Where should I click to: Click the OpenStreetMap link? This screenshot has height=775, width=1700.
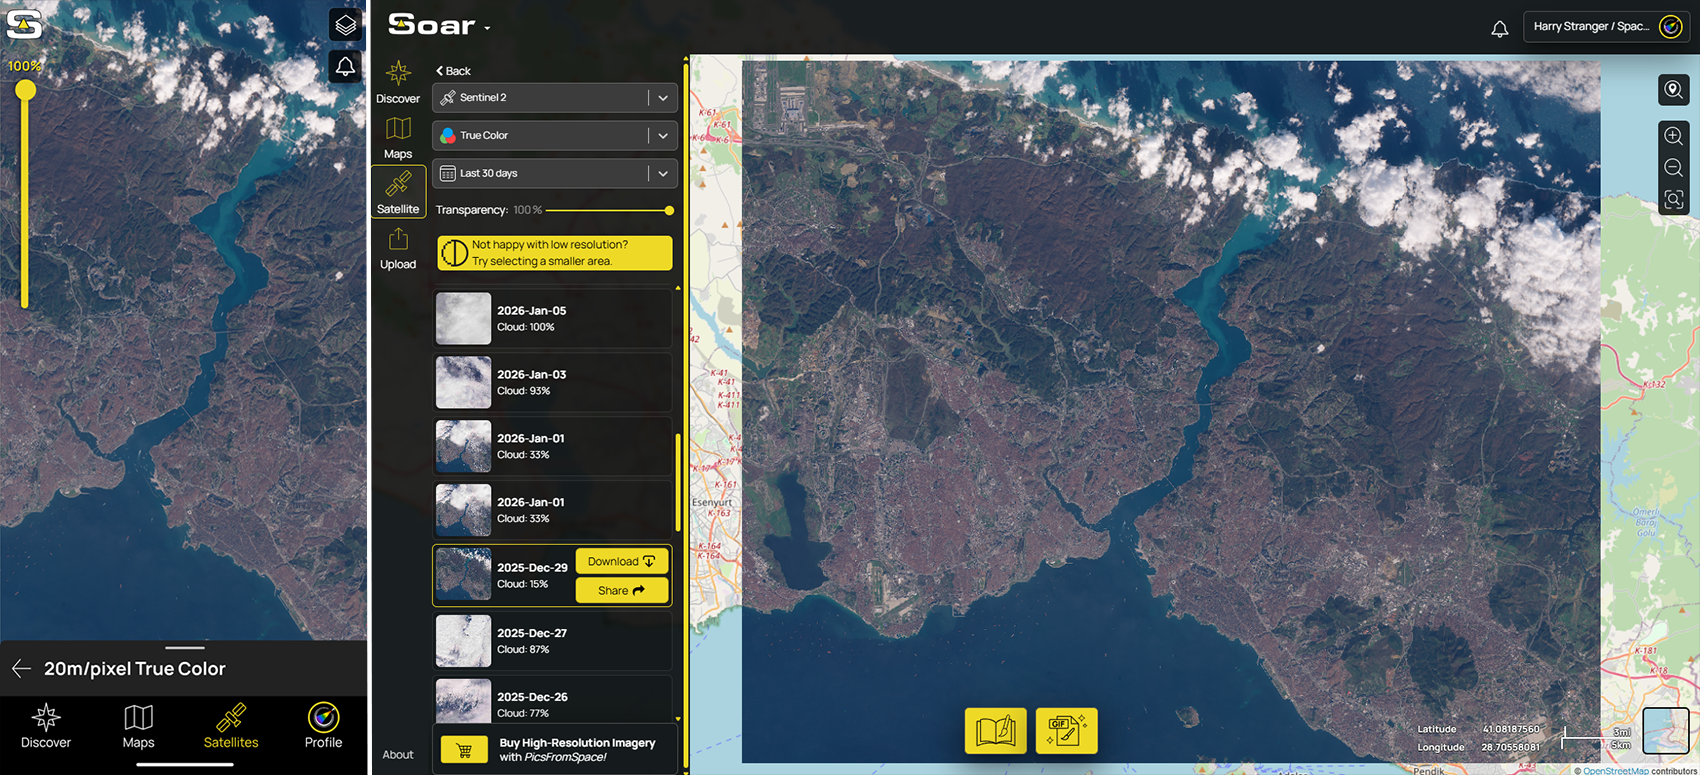1615,770
